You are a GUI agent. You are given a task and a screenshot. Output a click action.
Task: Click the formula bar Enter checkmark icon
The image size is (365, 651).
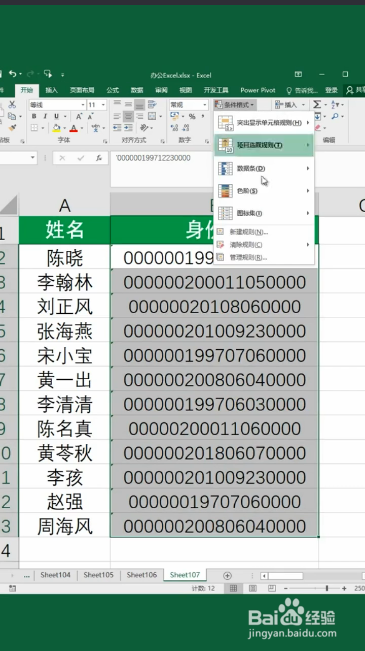click(x=81, y=158)
